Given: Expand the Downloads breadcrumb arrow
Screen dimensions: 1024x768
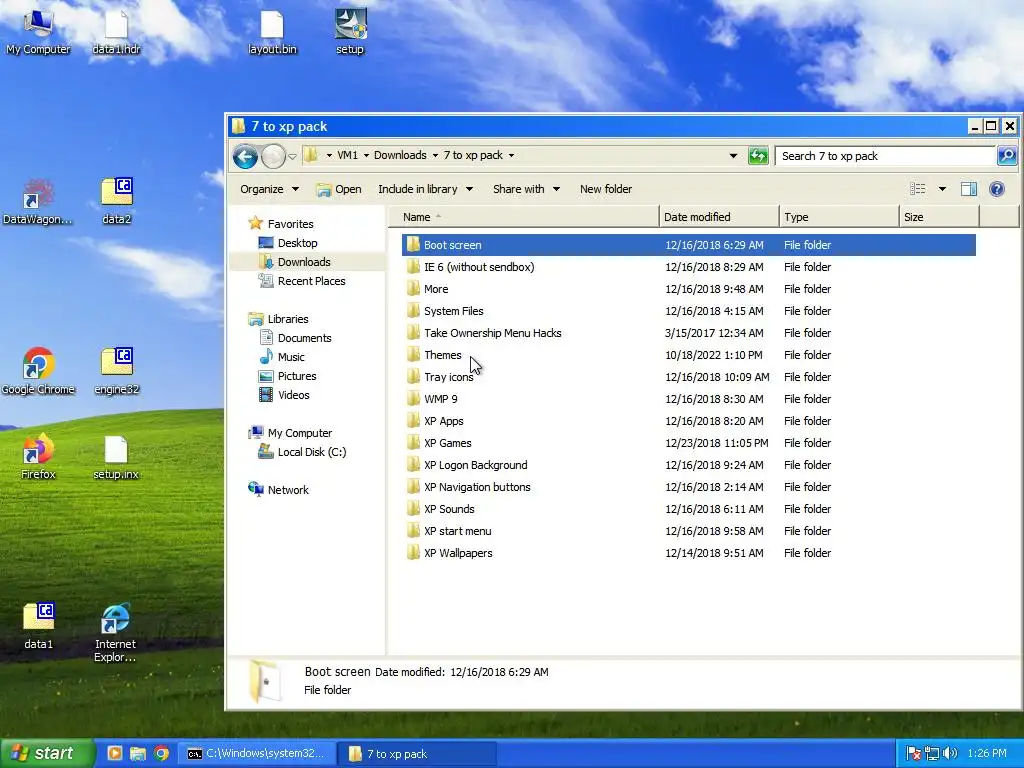Looking at the screenshot, I should pyautogui.click(x=435, y=155).
